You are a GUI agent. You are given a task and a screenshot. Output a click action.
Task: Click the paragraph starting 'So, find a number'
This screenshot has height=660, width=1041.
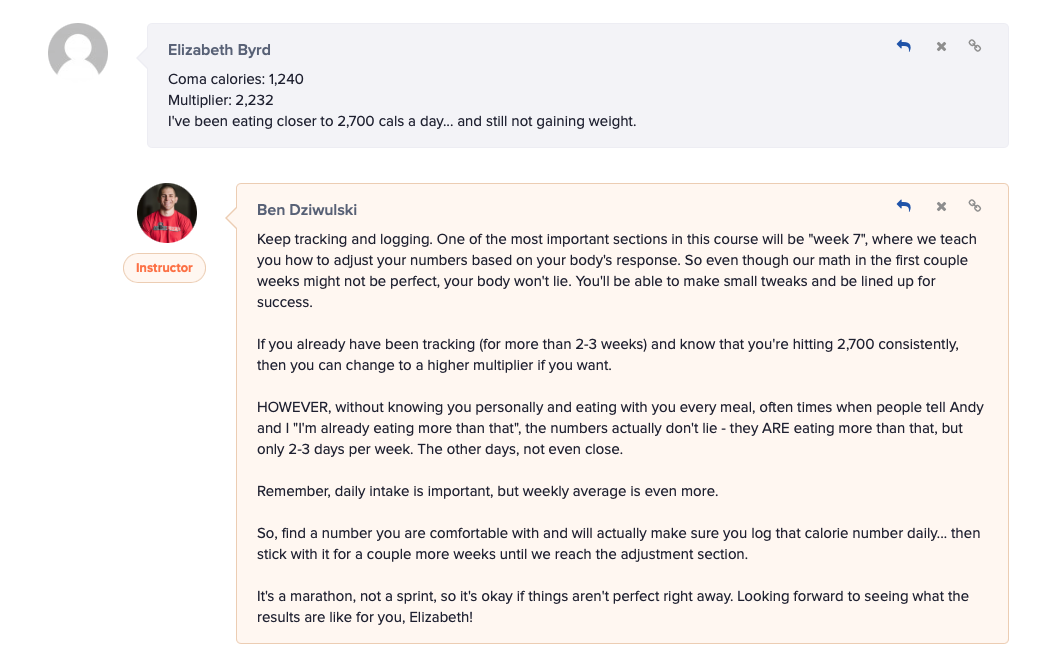pyautogui.click(x=619, y=544)
